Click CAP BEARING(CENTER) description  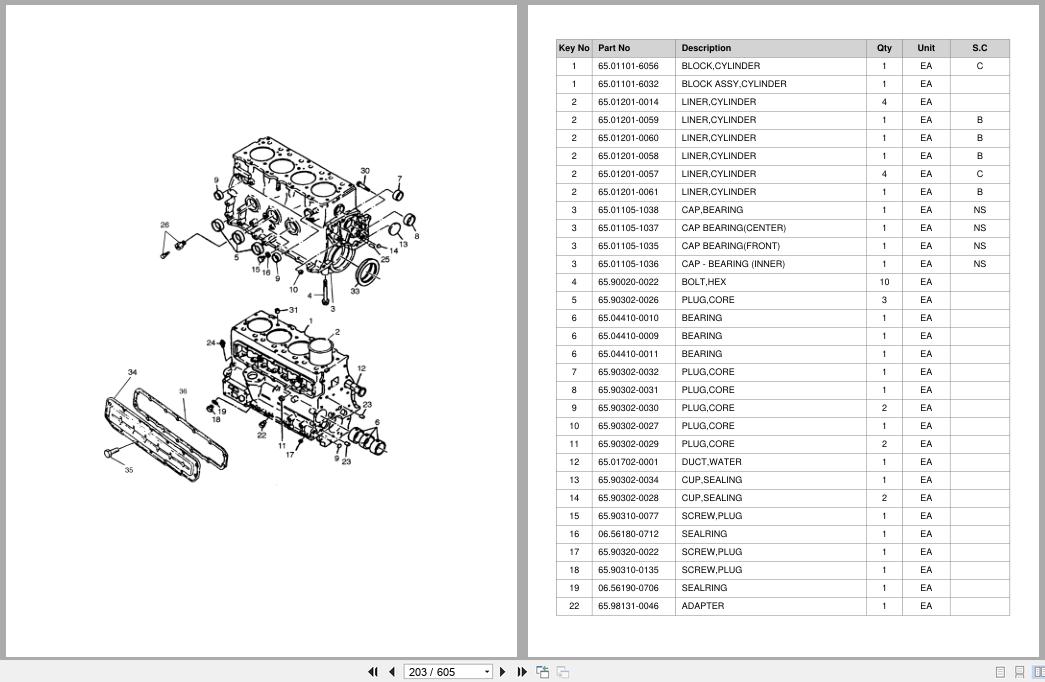733,228
